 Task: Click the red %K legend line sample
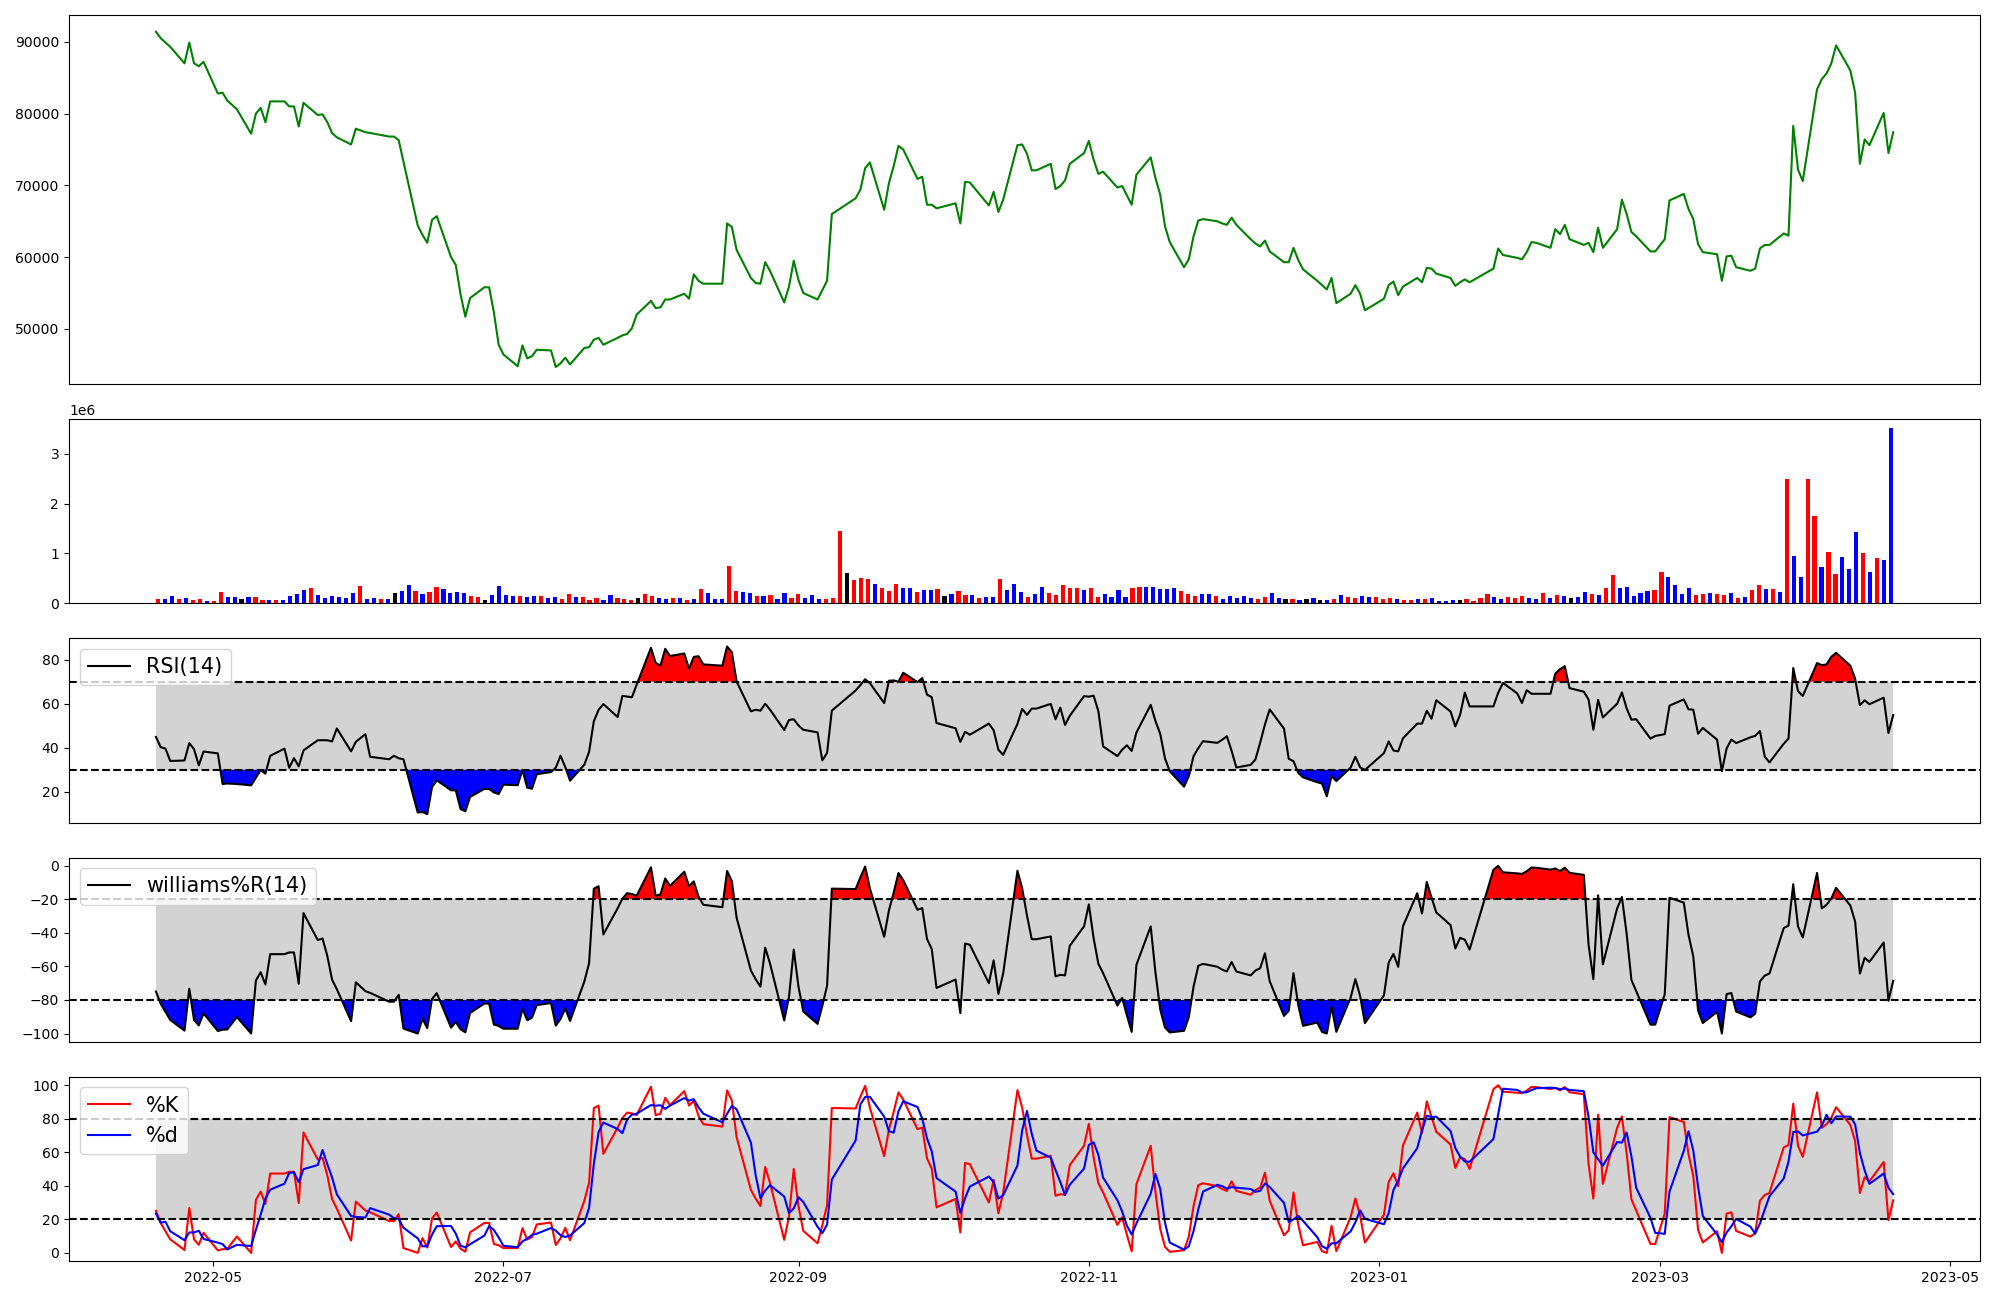tap(109, 1105)
